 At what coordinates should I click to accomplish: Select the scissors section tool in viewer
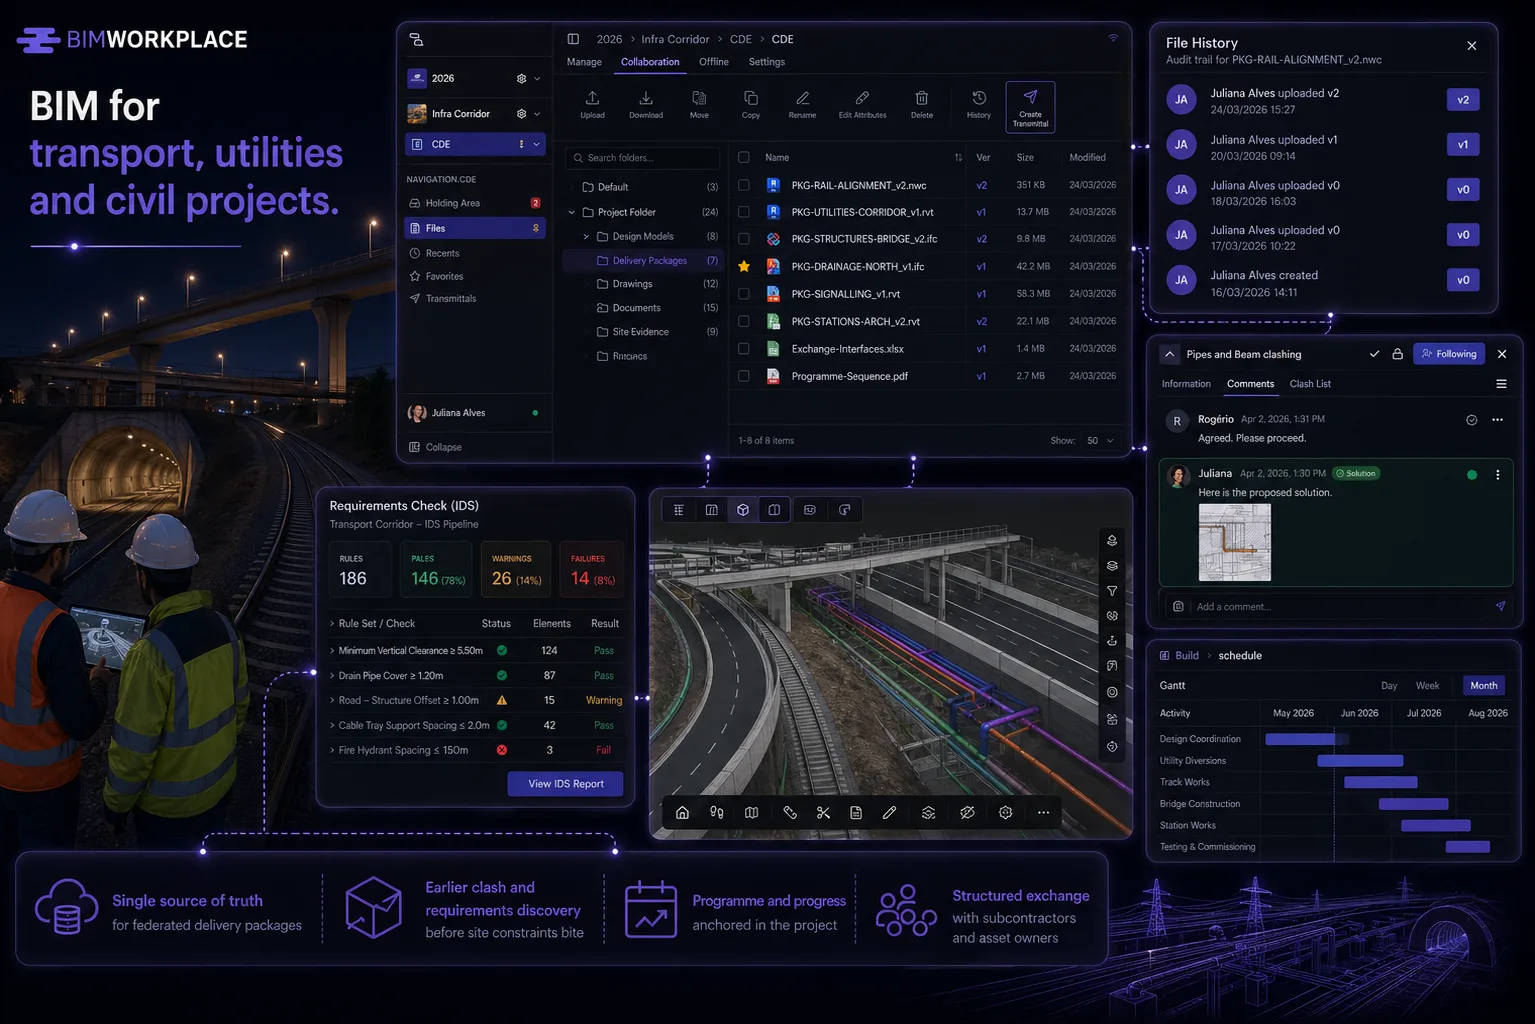823,813
